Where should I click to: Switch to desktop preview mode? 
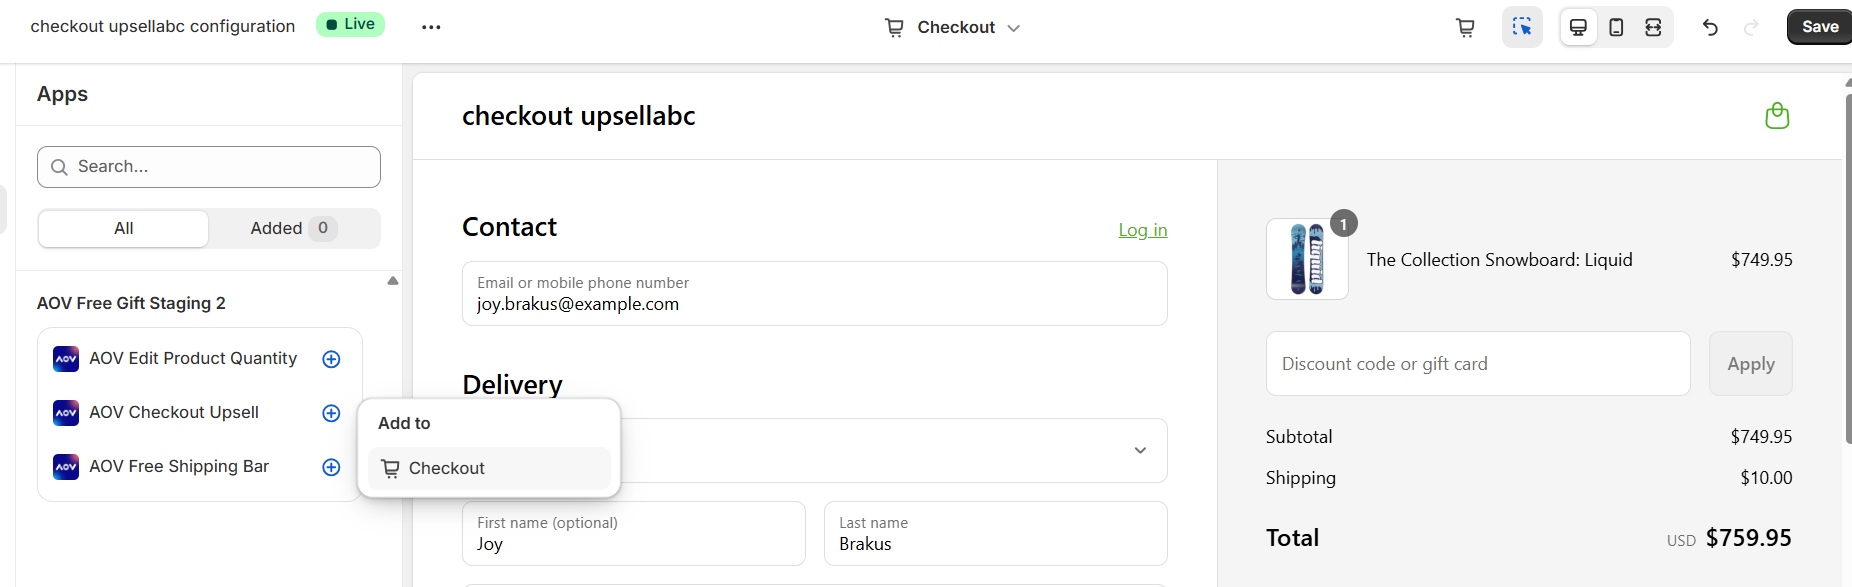pyautogui.click(x=1578, y=27)
